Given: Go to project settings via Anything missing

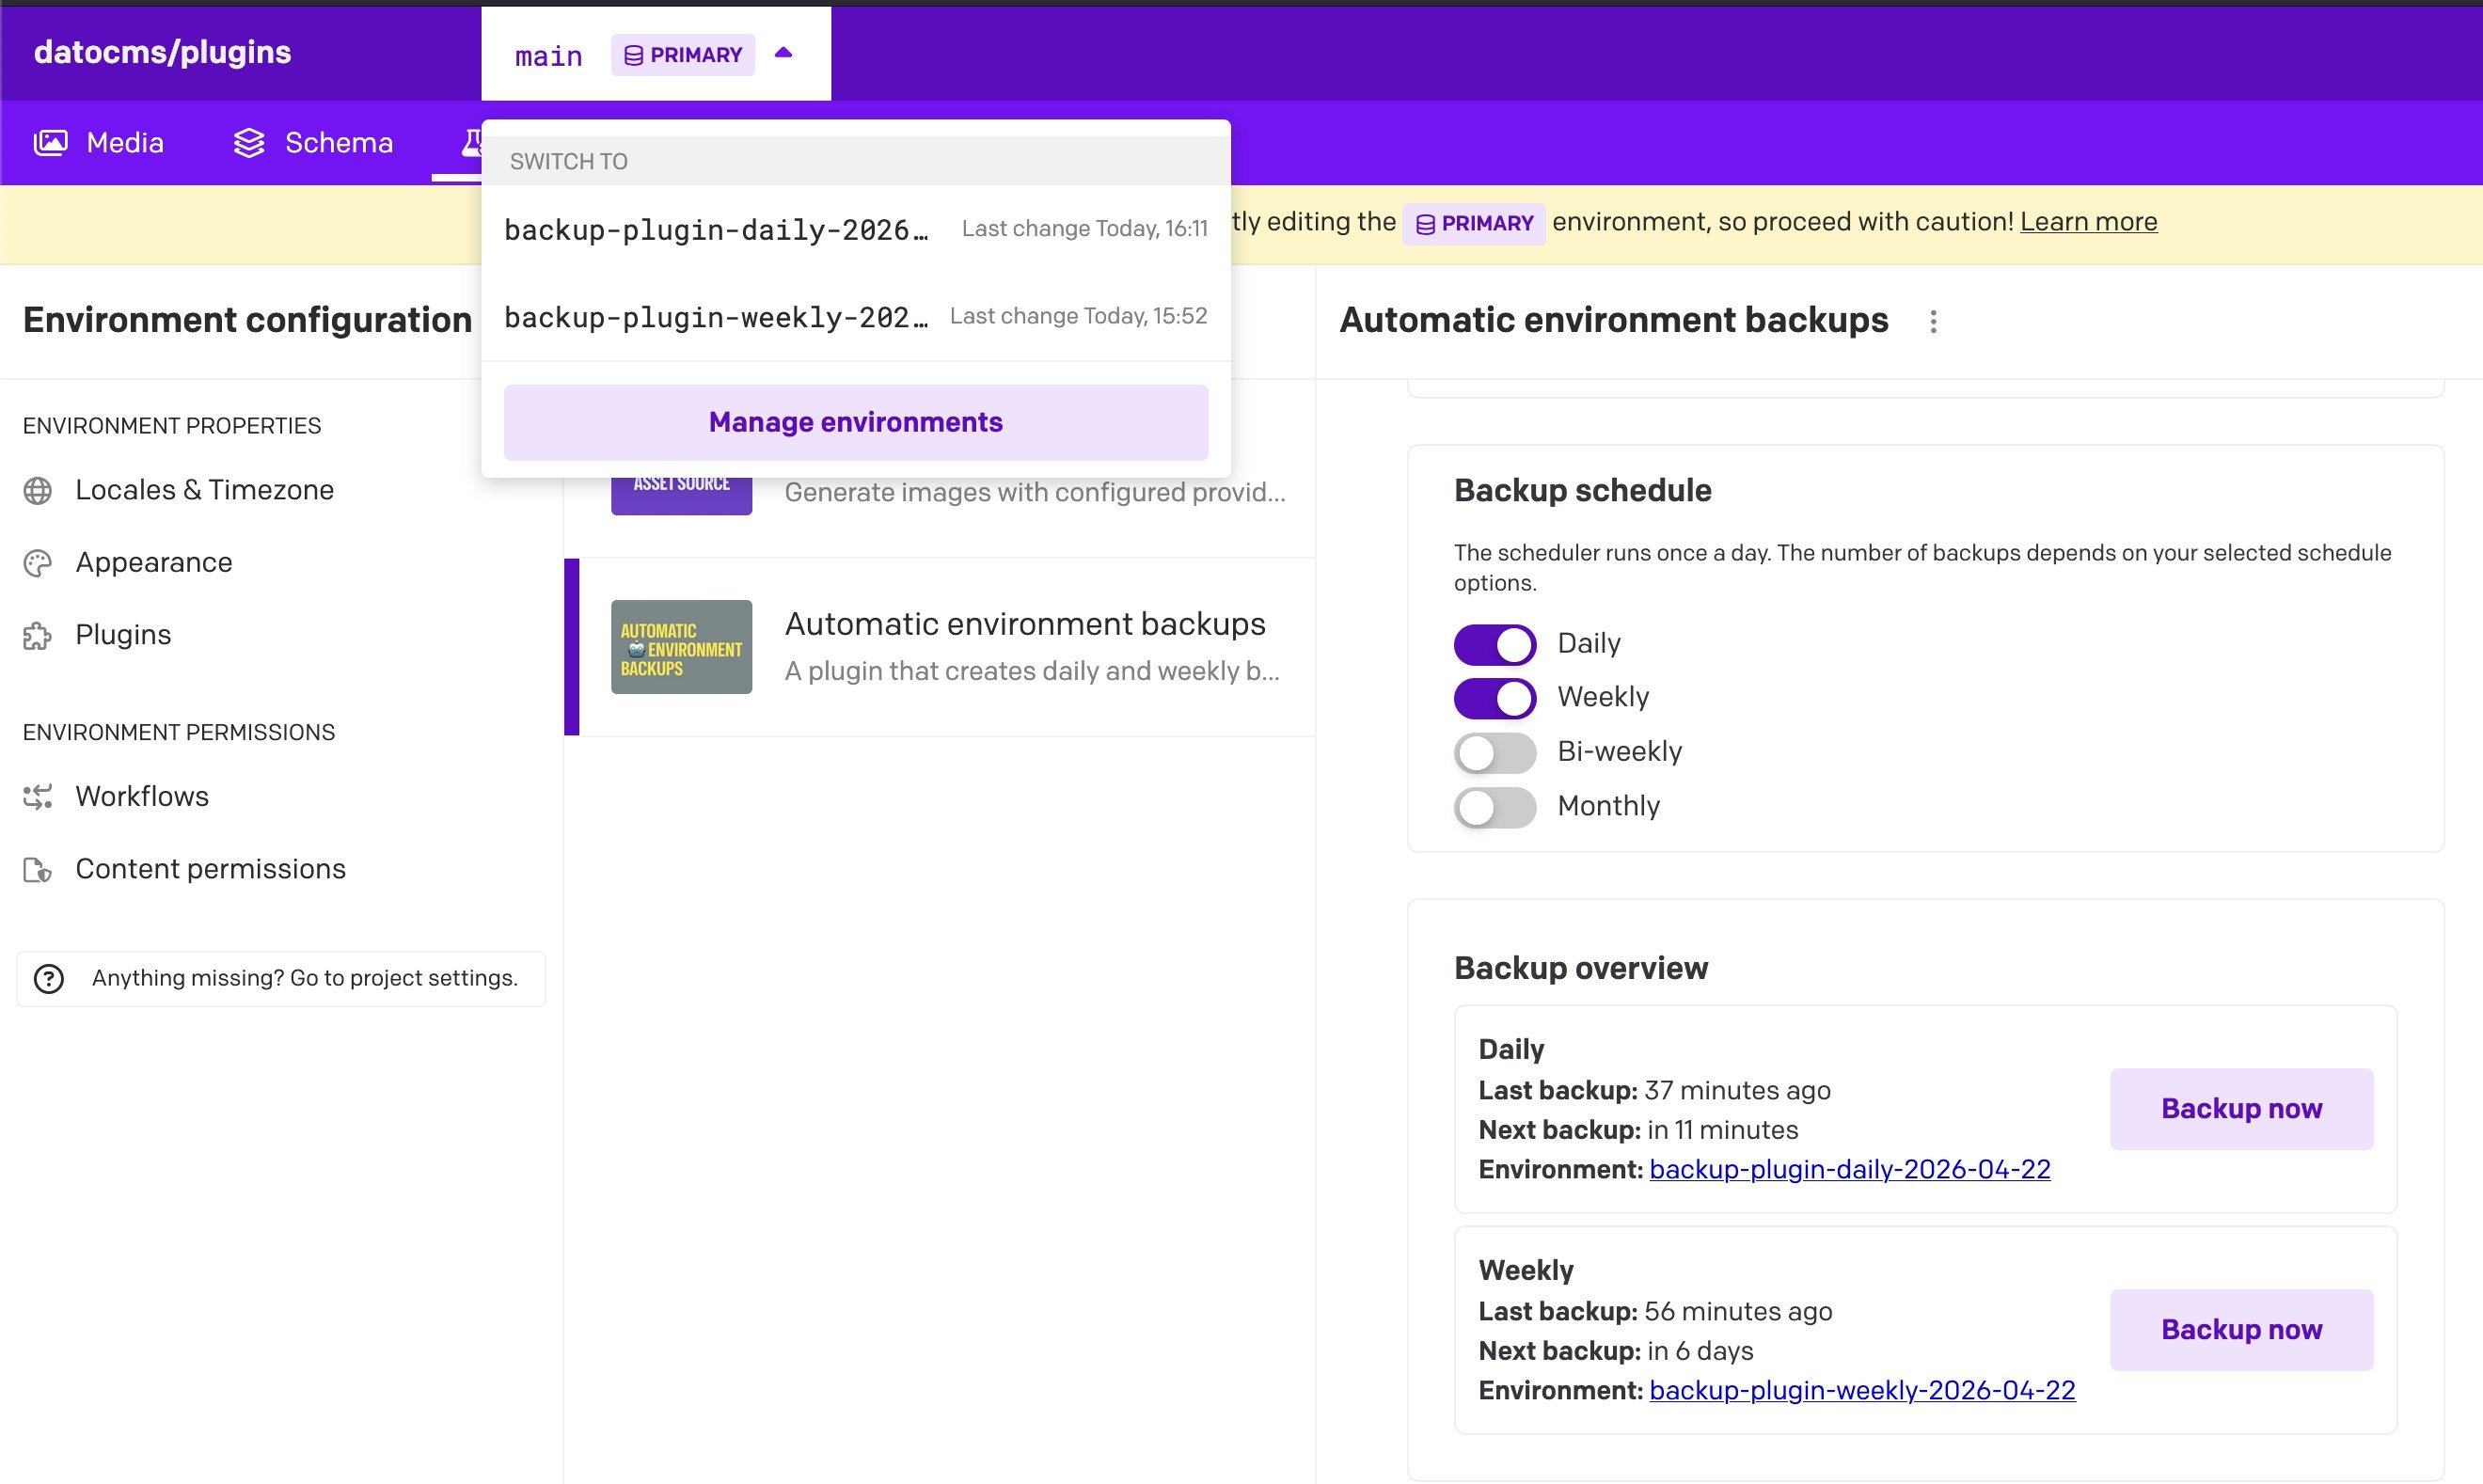Looking at the screenshot, I should [x=281, y=979].
